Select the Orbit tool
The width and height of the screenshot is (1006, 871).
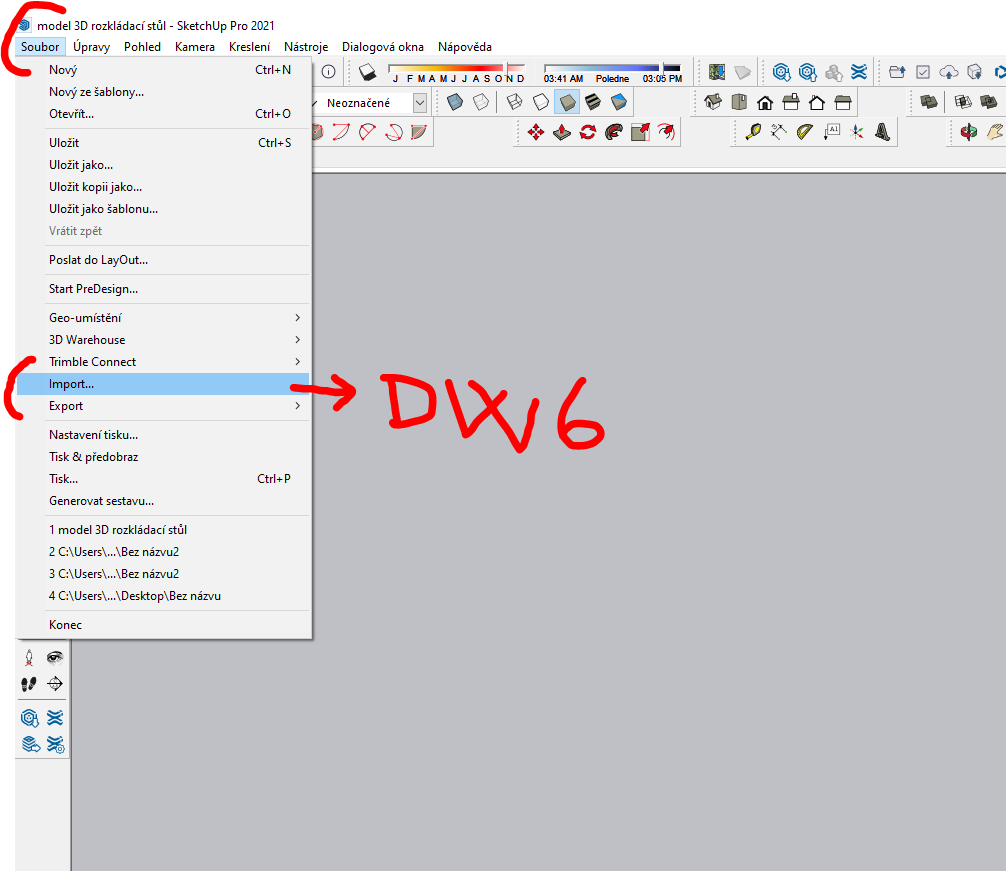969,132
